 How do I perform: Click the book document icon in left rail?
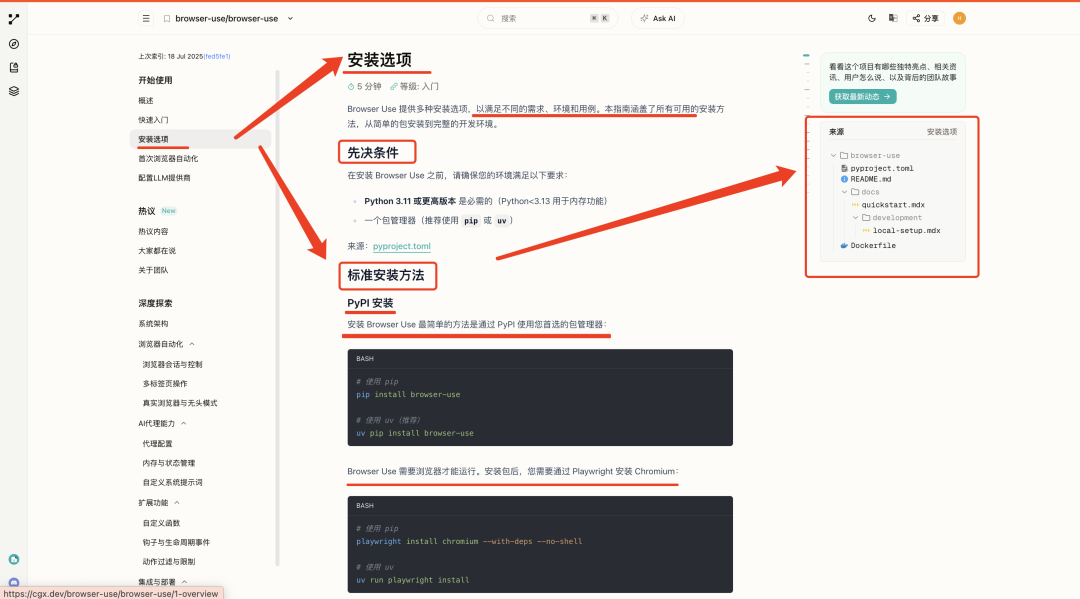pyautogui.click(x=14, y=67)
